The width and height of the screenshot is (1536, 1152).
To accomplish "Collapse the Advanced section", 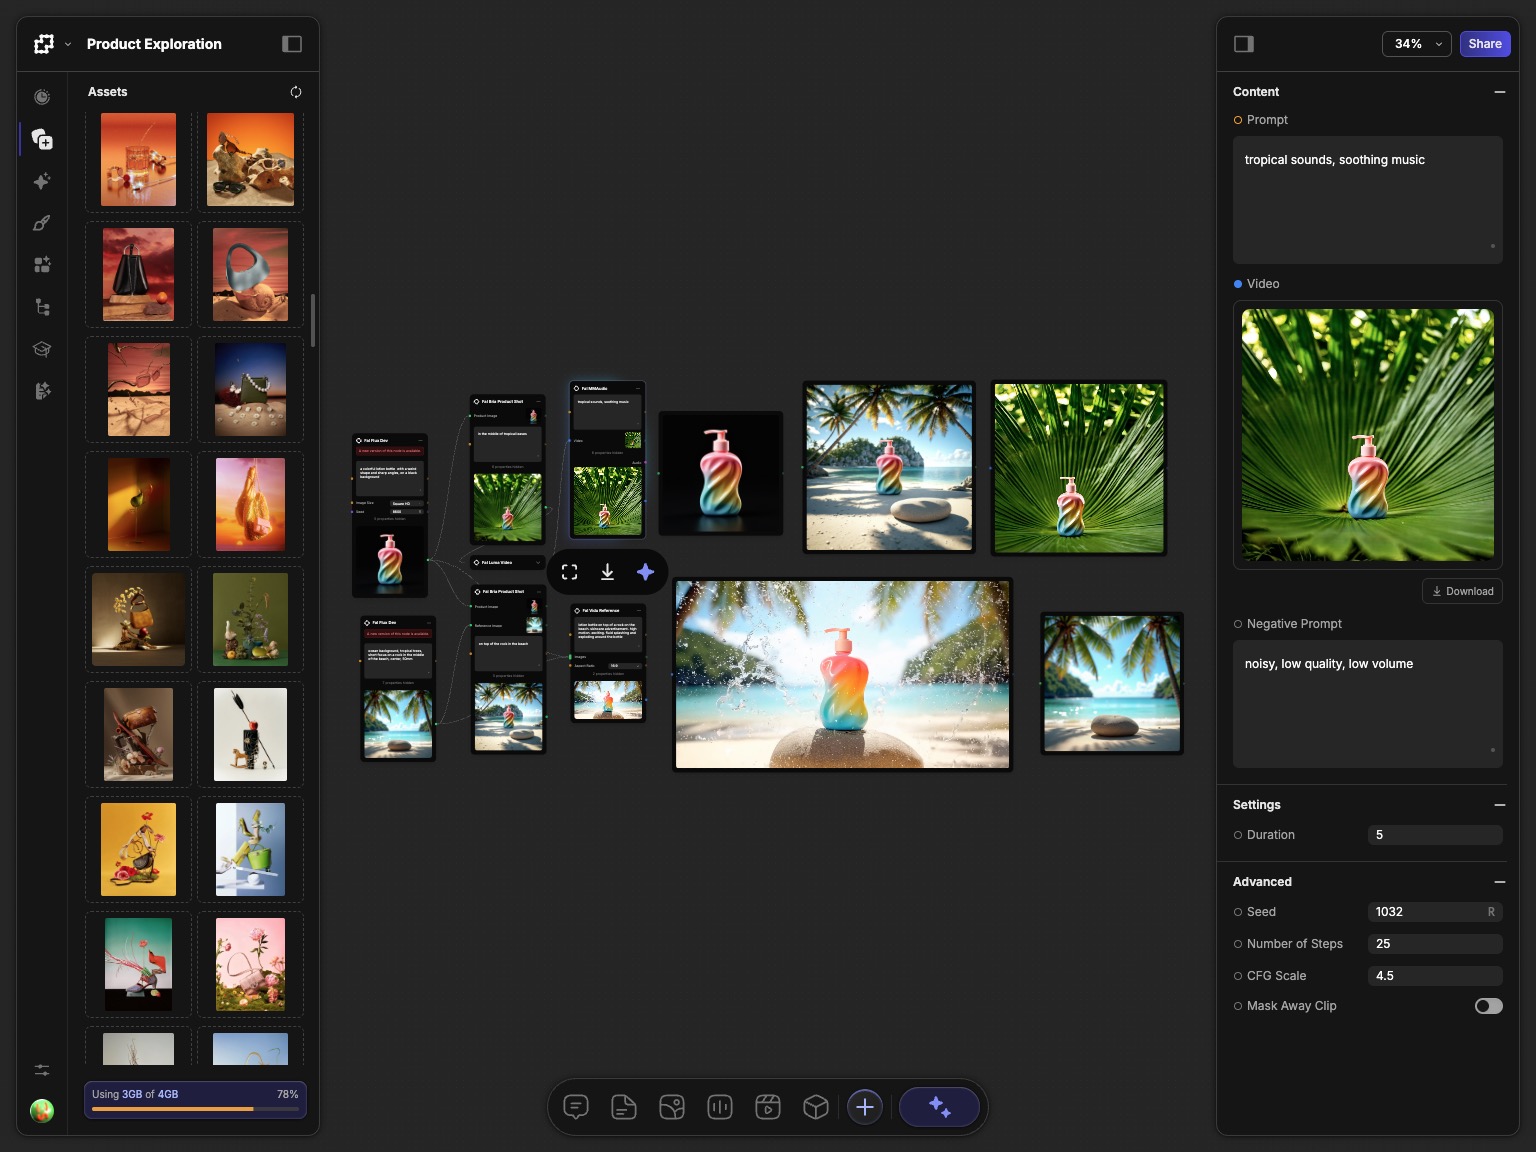I will 1499,882.
